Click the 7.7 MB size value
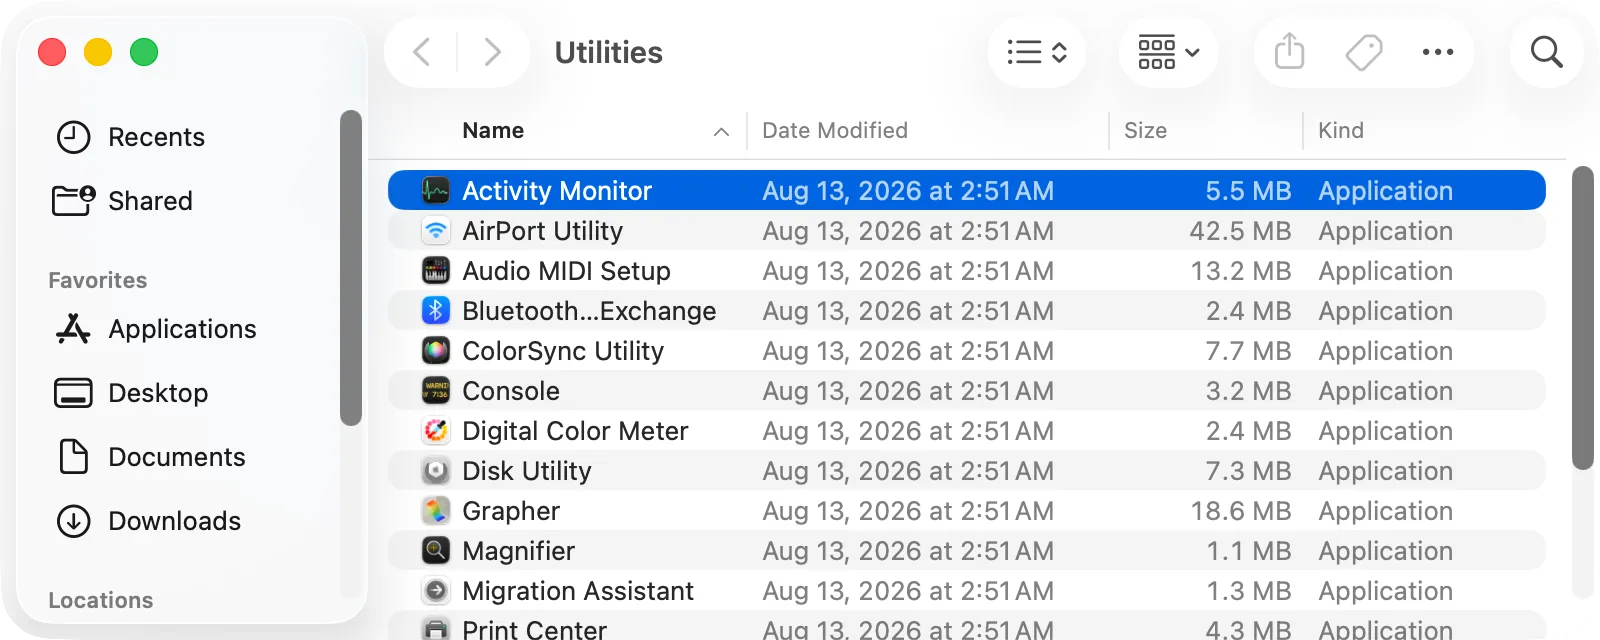1600x640 pixels. coord(1248,350)
